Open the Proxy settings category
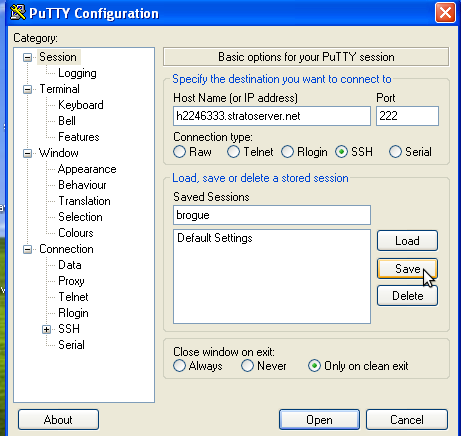Screen dimensions: 461x436 click(x=71, y=281)
